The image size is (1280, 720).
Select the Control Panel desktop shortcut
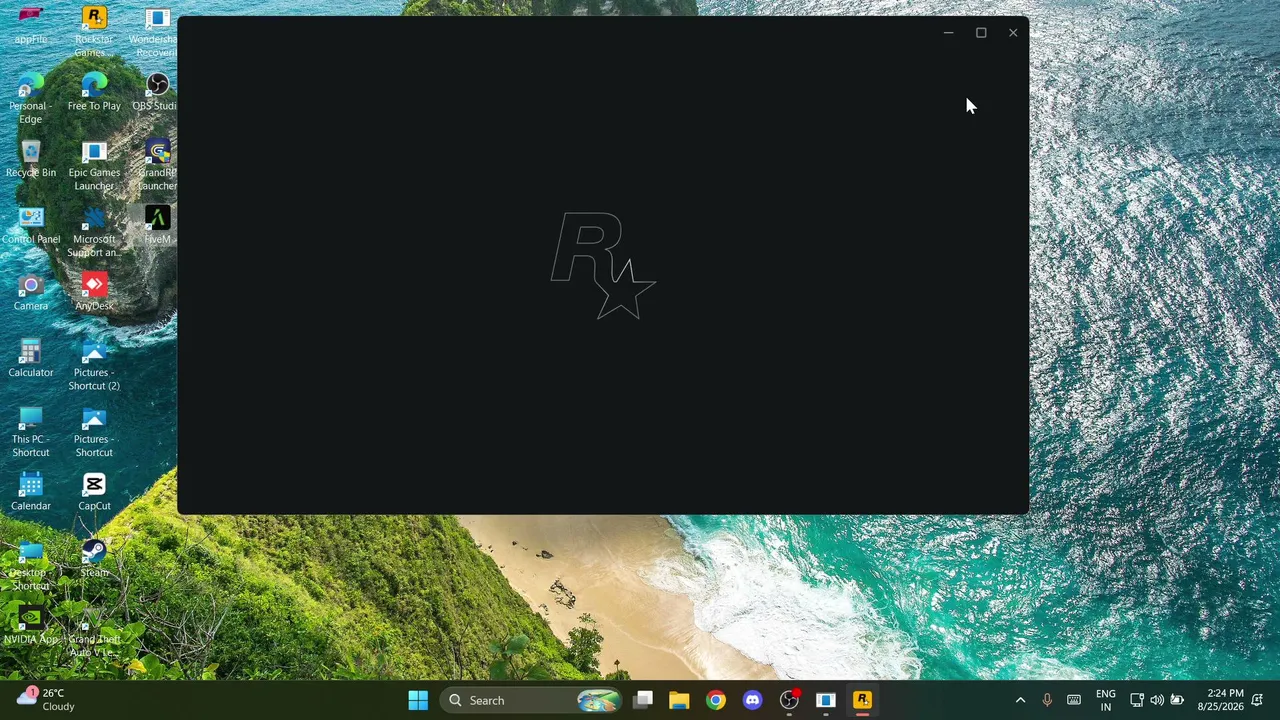pyautogui.click(x=31, y=225)
